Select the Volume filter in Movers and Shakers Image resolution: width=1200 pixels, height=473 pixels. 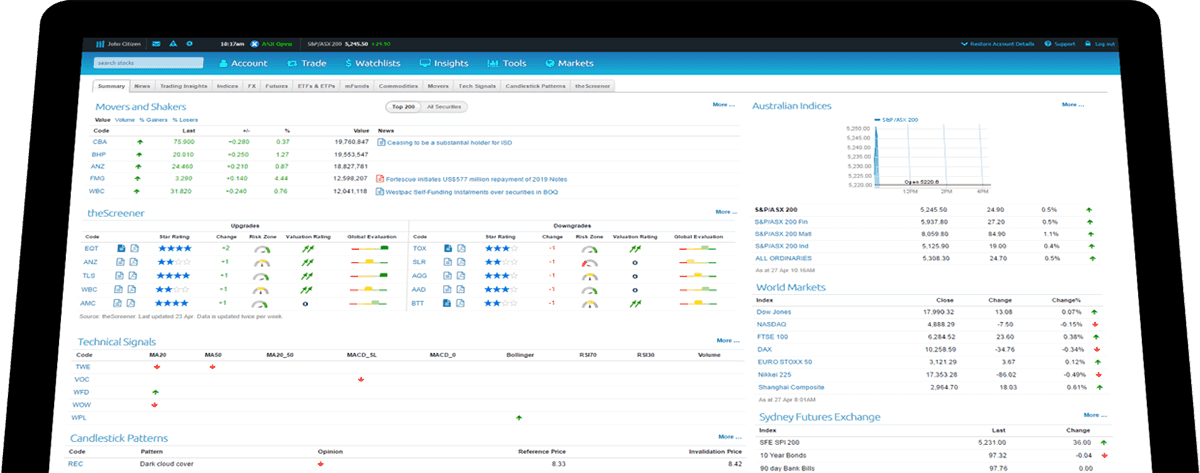[x=125, y=120]
